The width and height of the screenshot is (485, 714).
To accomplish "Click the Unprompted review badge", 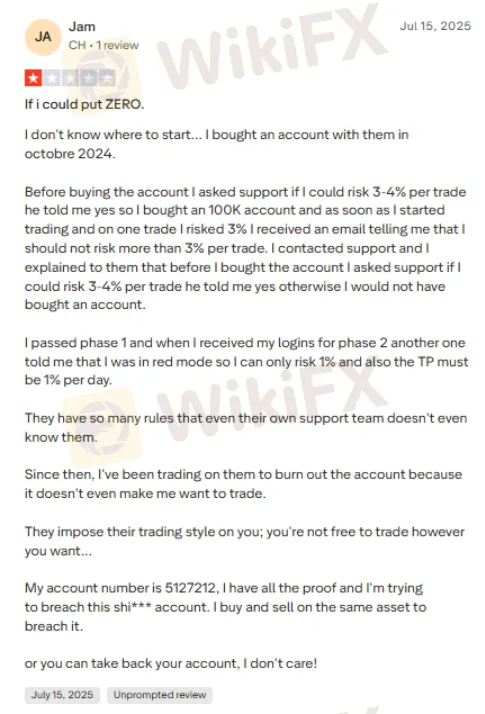I will pyautogui.click(x=160, y=695).
